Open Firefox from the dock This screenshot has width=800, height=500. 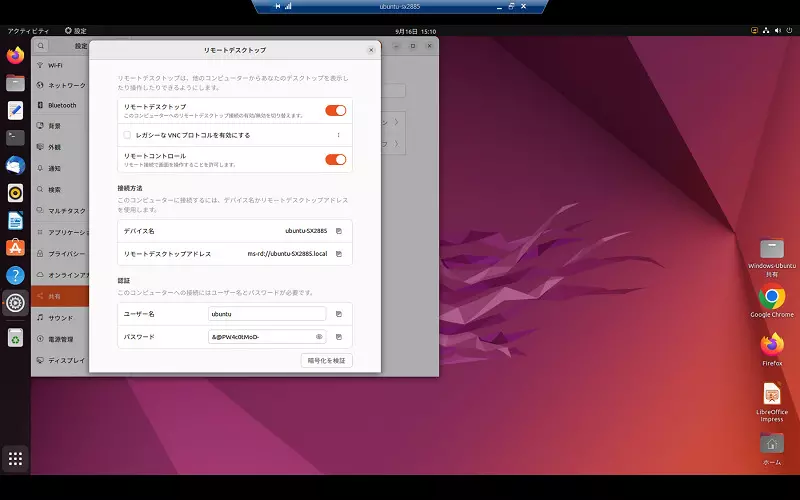[15, 55]
